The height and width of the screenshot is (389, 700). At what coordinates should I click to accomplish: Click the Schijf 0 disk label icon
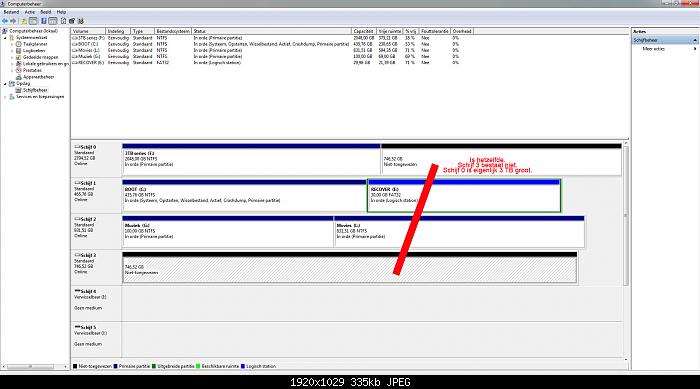[x=77, y=147]
